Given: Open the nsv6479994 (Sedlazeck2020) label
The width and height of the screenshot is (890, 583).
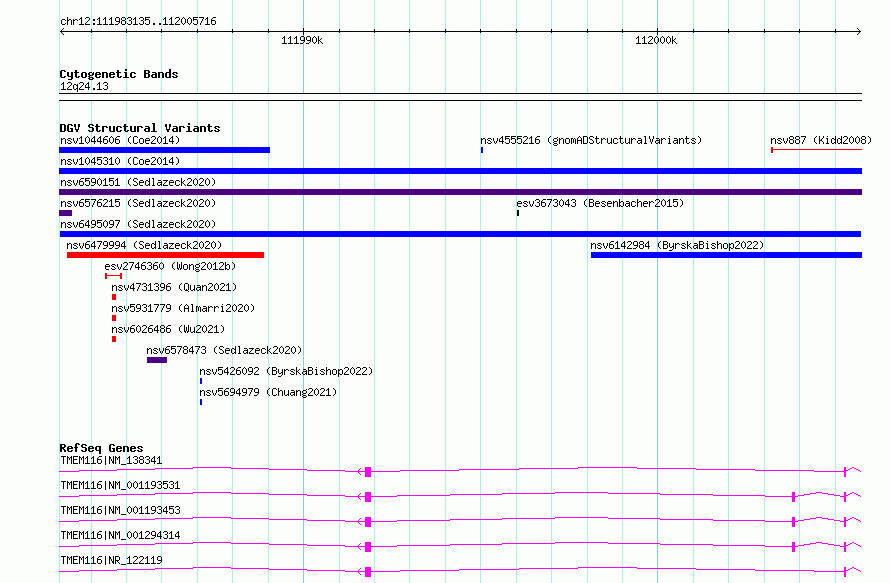Looking at the screenshot, I should pyautogui.click(x=144, y=245).
